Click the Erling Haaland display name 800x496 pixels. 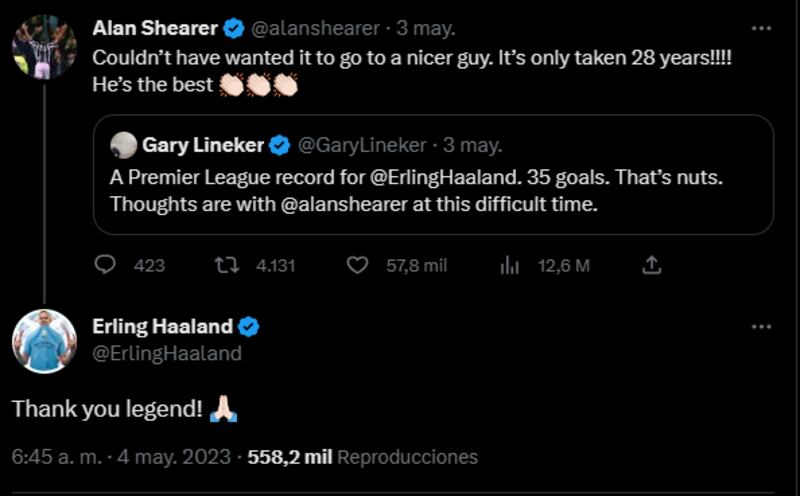point(162,327)
